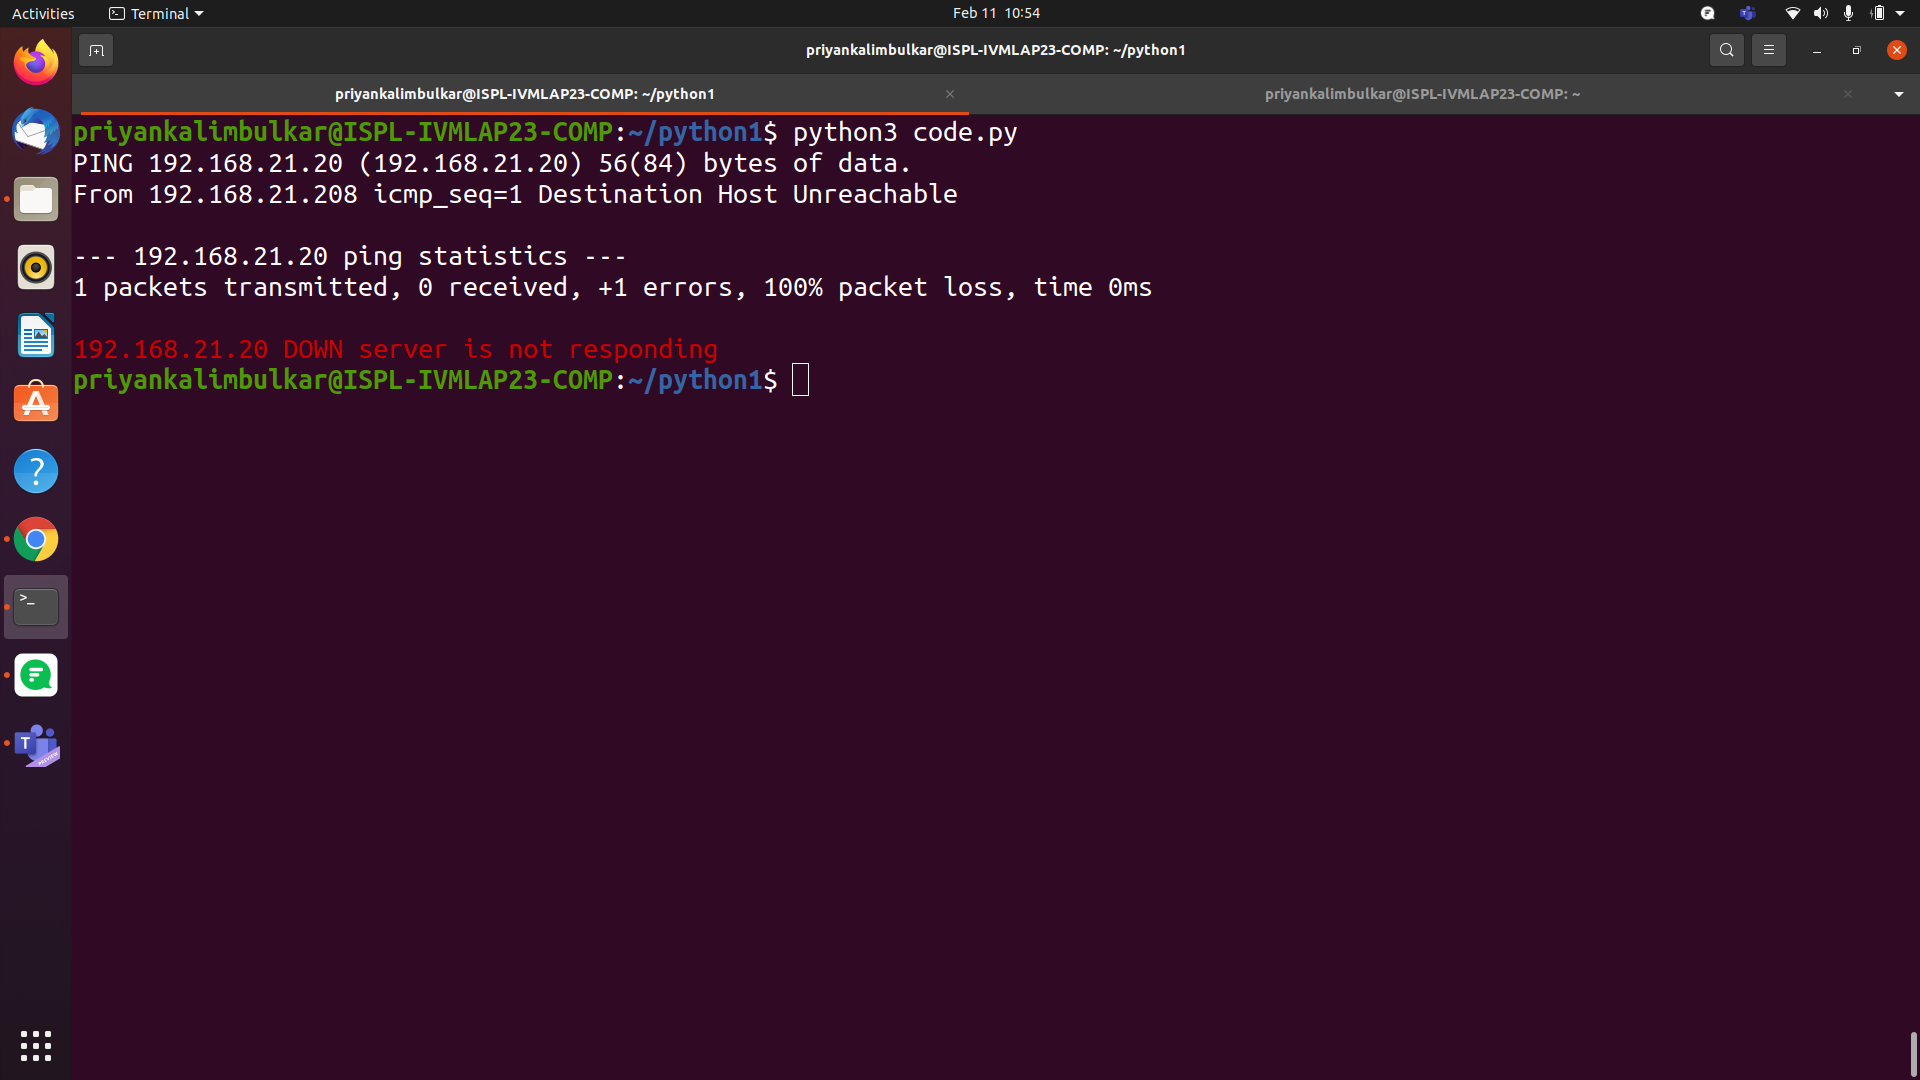The image size is (1920, 1080).
Task: Open the Feb 11 10:54 clock
Action: [x=996, y=13]
